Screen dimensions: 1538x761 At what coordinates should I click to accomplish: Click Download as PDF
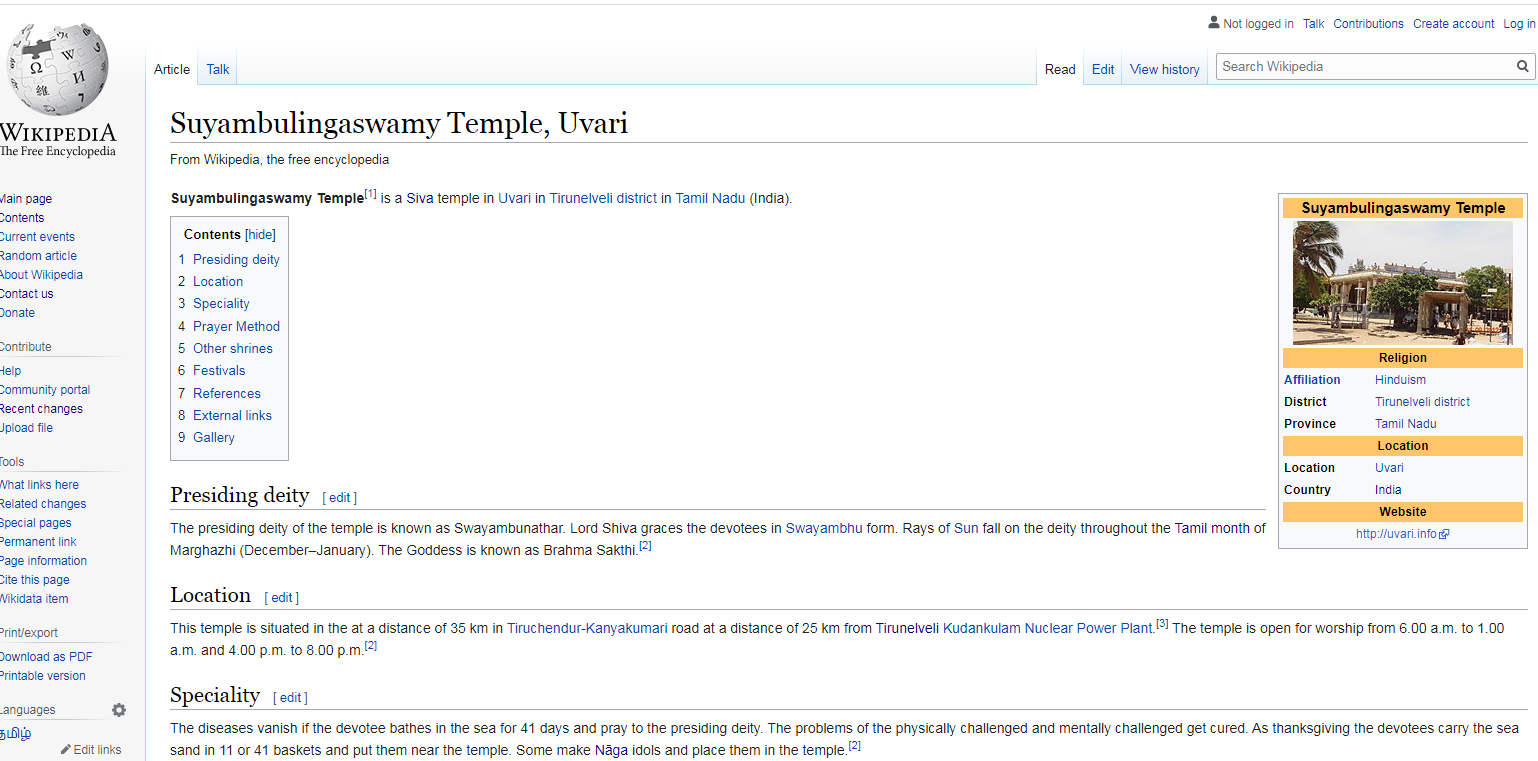coord(46,657)
